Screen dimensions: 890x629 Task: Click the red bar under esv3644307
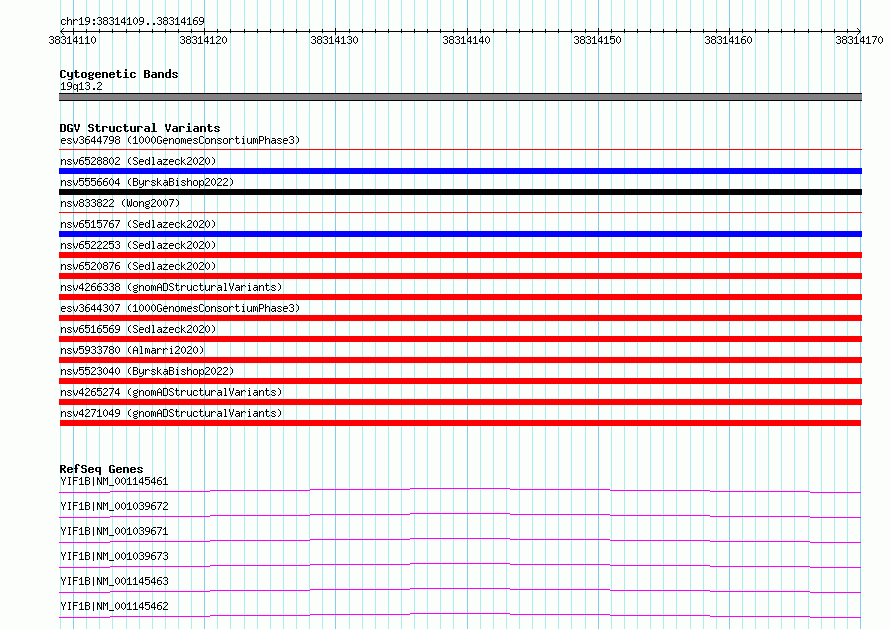click(460, 318)
